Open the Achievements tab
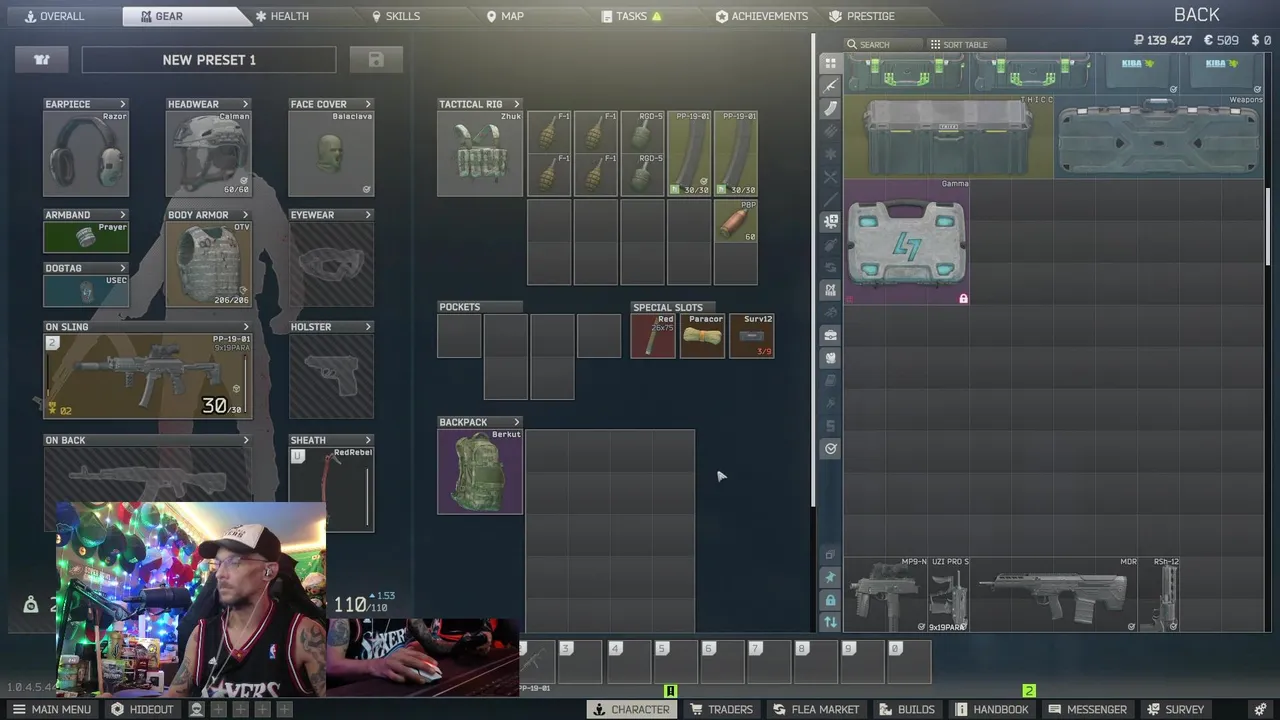This screenshot has width=1280, height=720. pos(762,16)
